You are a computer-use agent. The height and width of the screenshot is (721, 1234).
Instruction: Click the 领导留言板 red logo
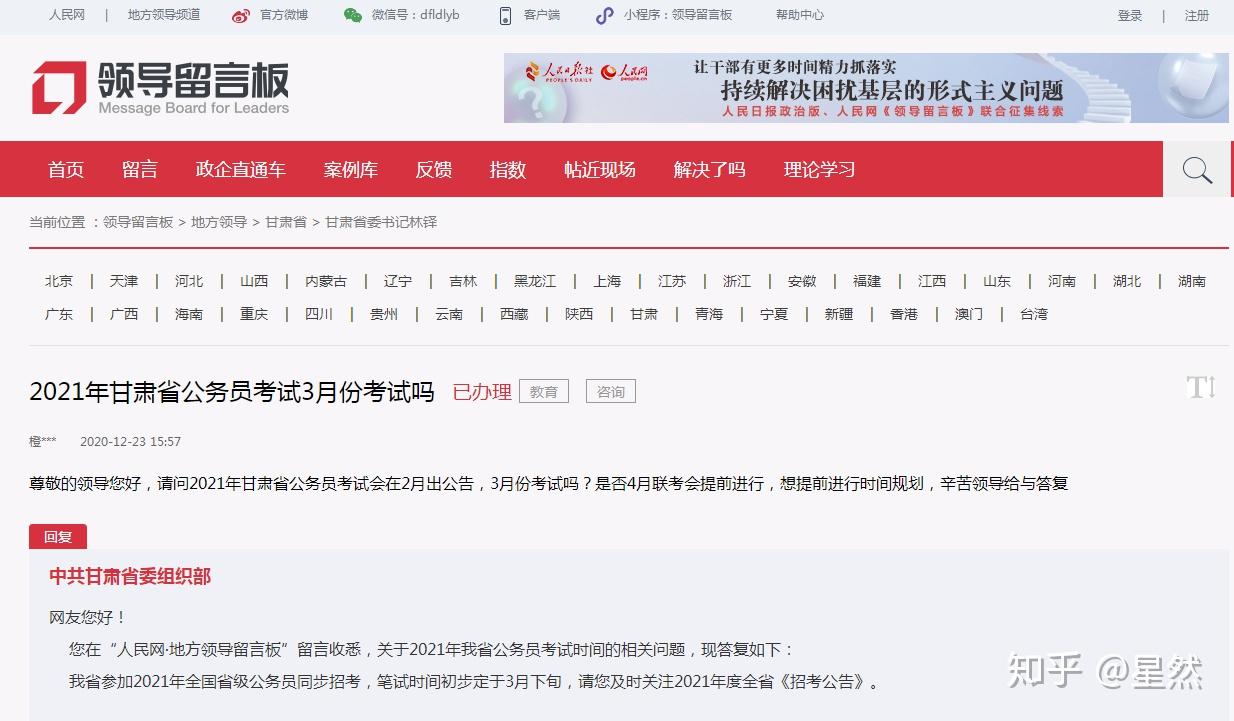point(160,88)
